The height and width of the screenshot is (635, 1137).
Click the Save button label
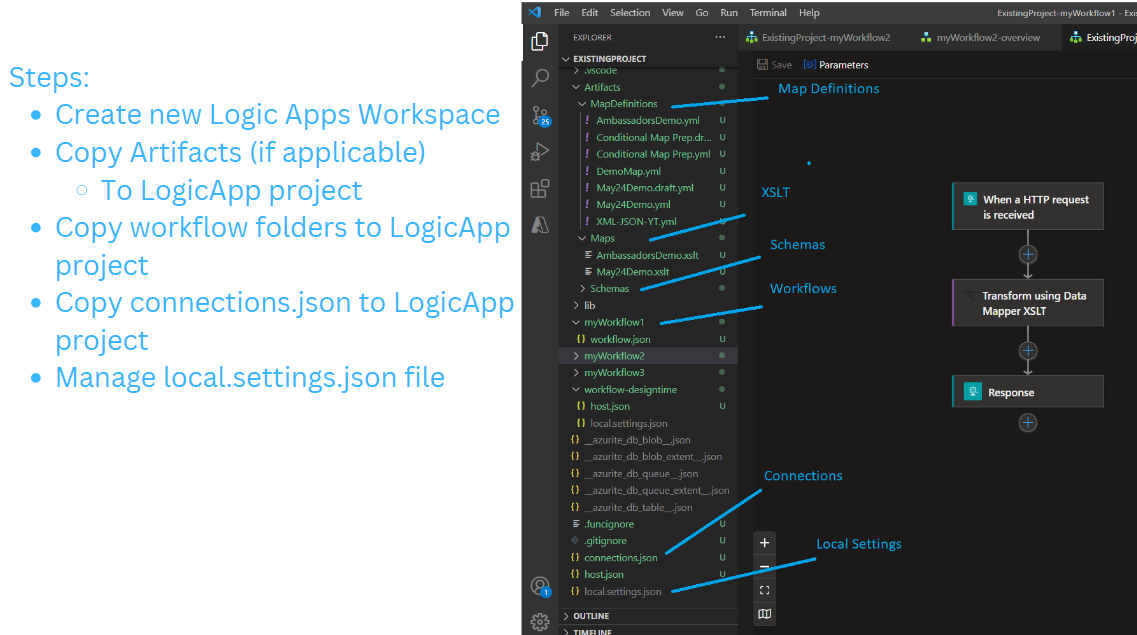pyautogui.click(x=781, y=65)
